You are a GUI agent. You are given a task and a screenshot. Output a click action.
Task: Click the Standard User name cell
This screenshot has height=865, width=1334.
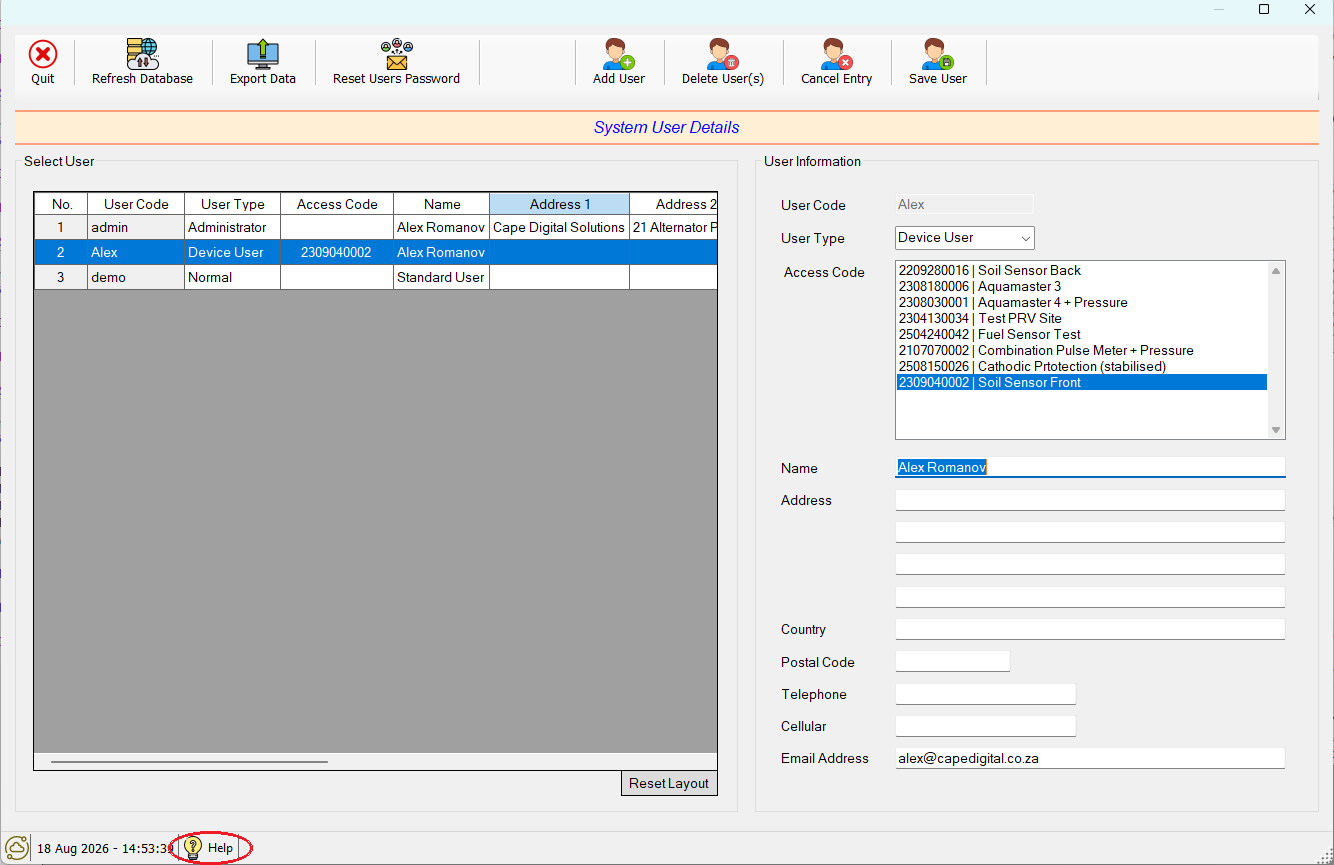pos(442,277)
